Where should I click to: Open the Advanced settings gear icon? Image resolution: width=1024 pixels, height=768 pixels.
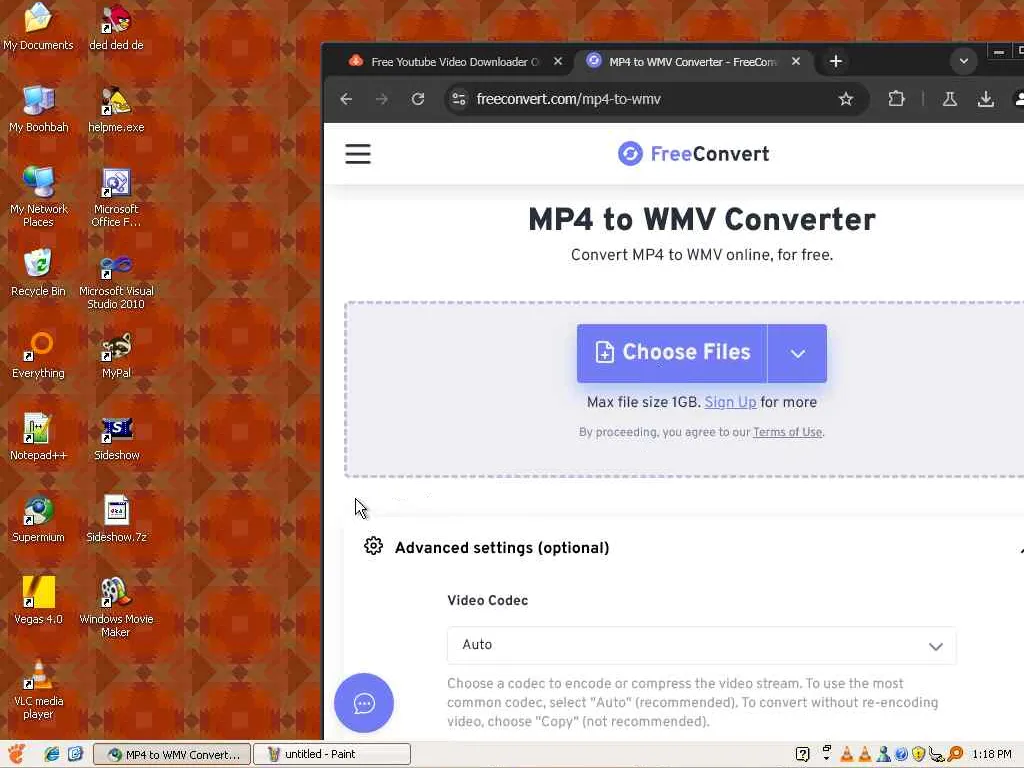coord(374,546)
